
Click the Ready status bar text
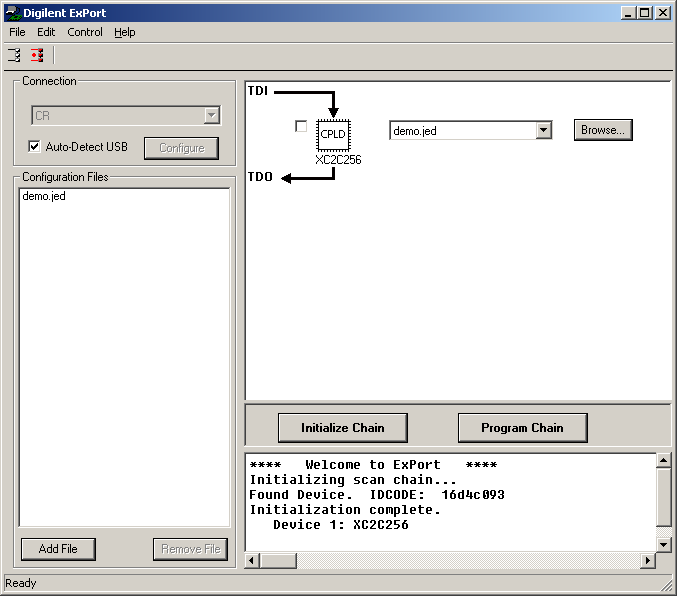tap(21, 583)
